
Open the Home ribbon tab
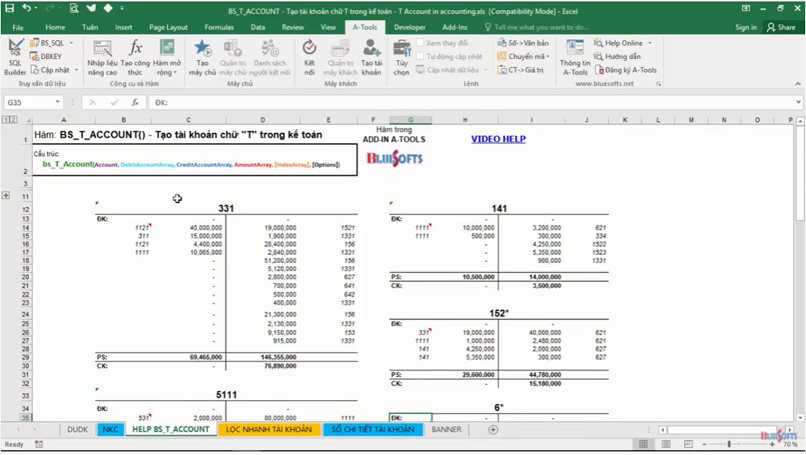[x=55, y=27]
